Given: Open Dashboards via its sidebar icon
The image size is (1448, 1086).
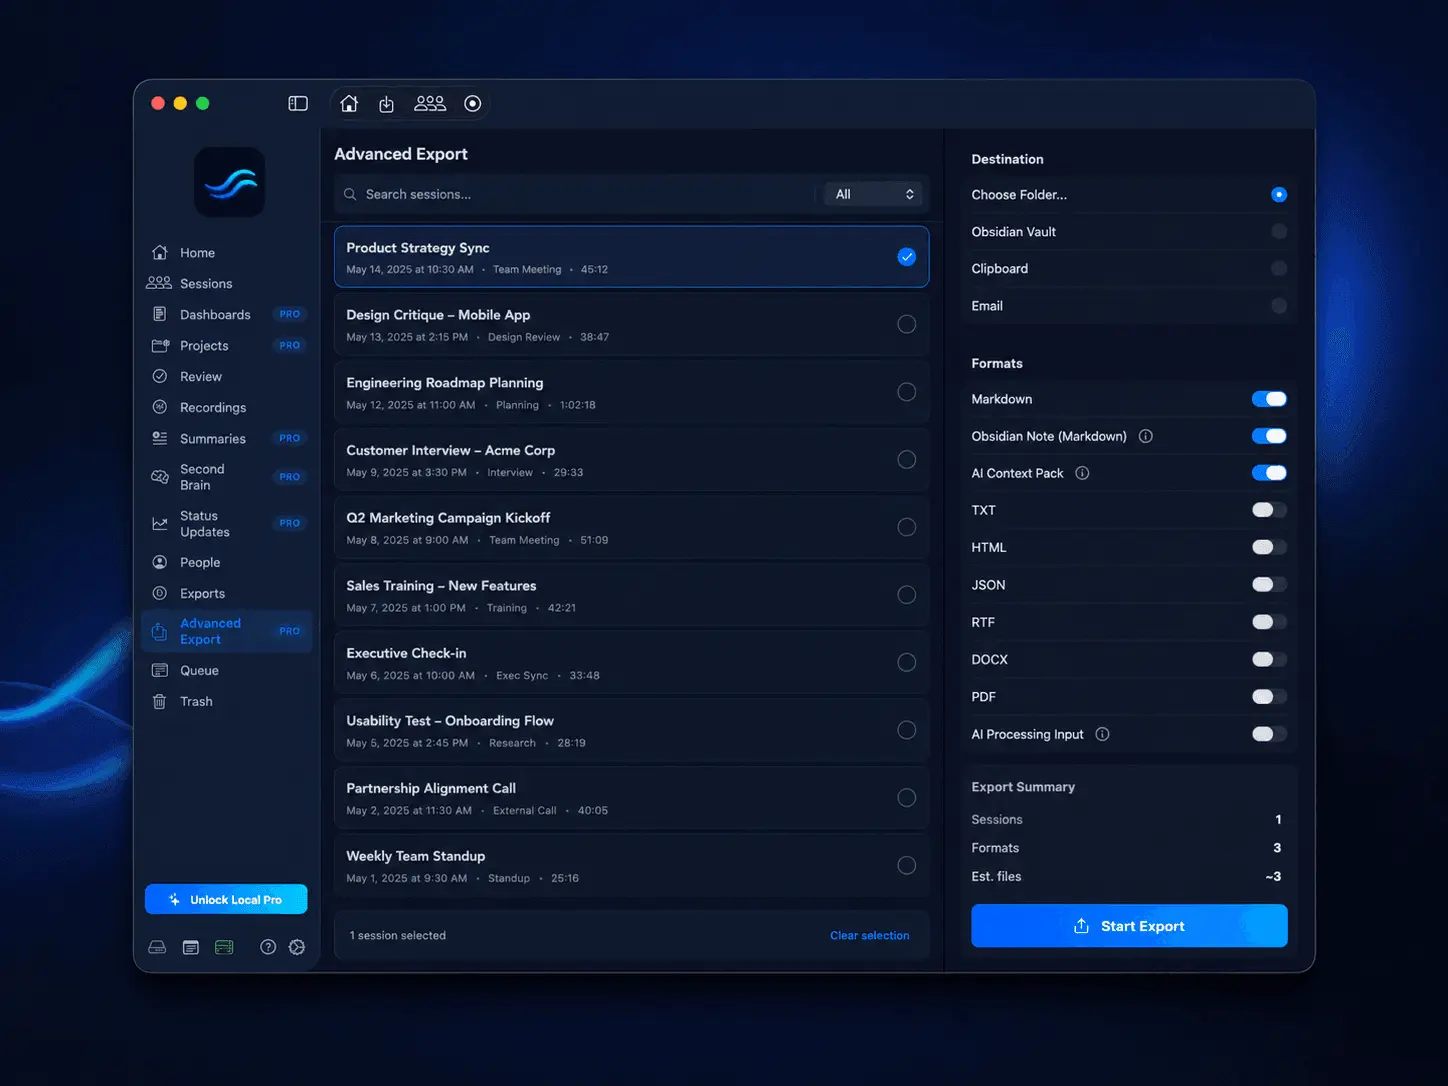Looking at the screenshot, I should [159, 314].
